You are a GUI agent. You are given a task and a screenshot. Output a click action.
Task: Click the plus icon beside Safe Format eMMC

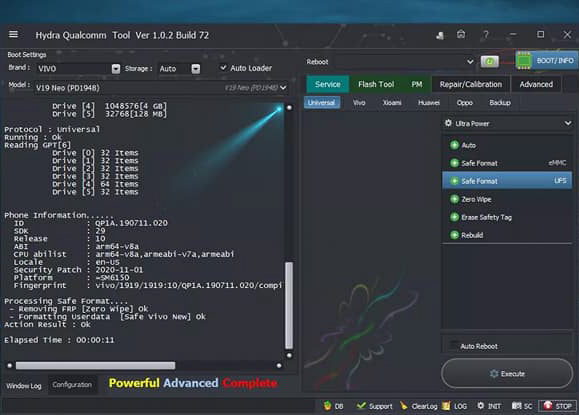click(x=454, y=163)
